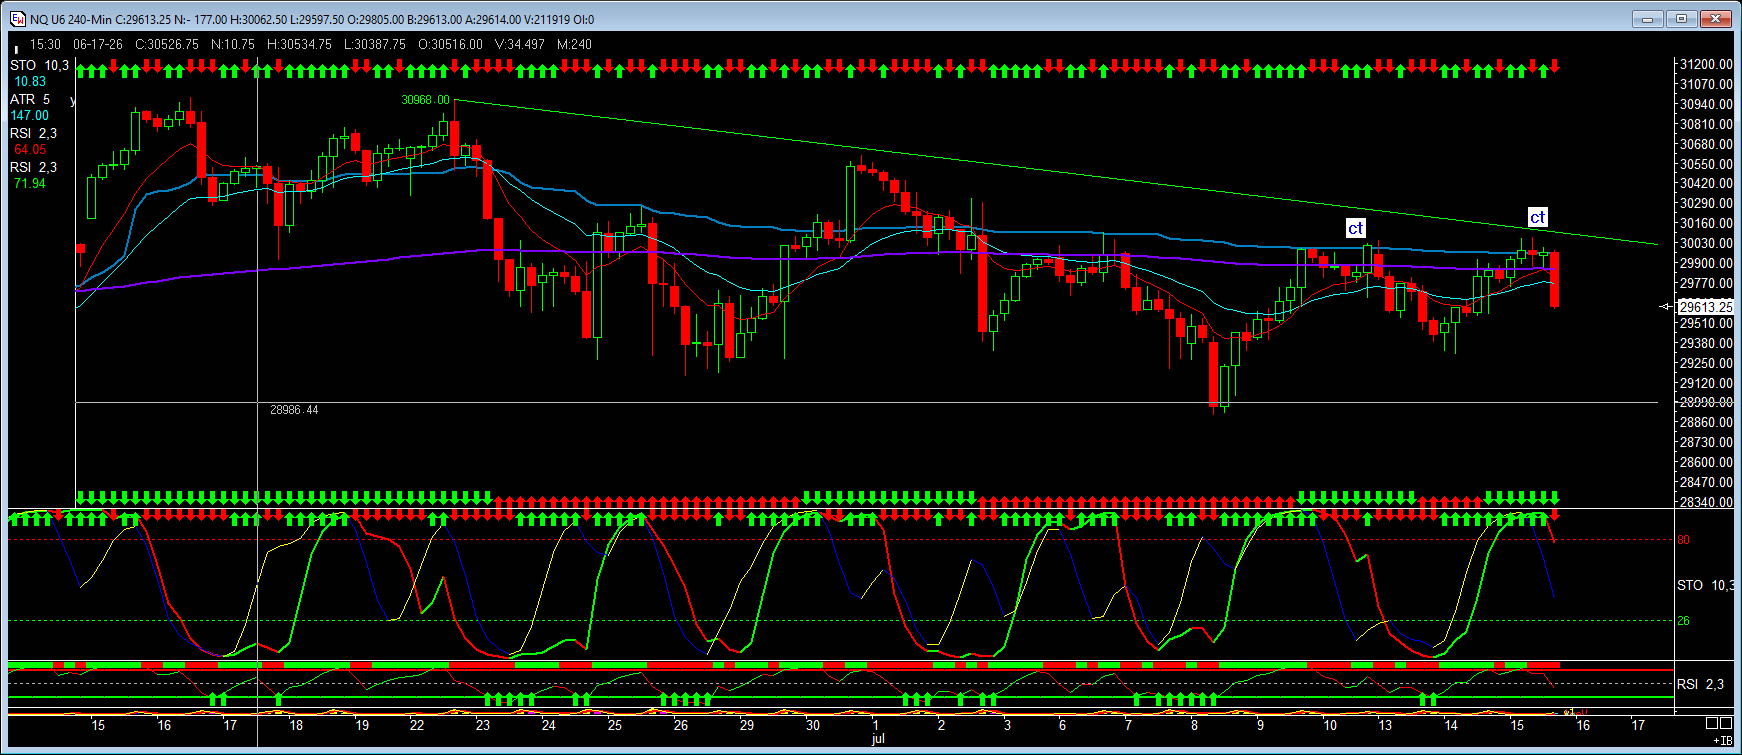
Task: Click the 30968.00 swing high label
Action: click(425, 100)
